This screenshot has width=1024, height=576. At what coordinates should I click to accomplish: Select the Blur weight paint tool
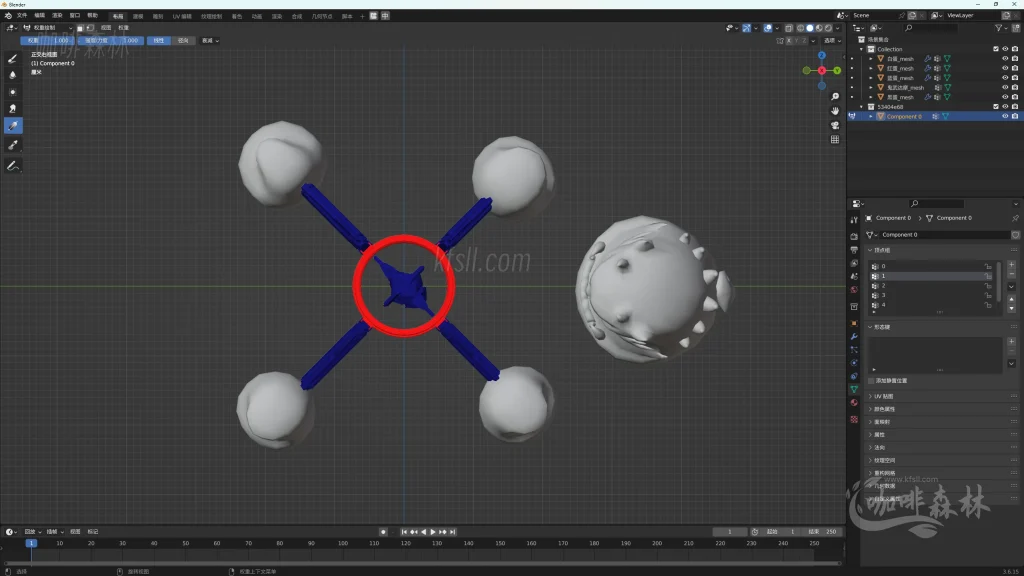14,75
